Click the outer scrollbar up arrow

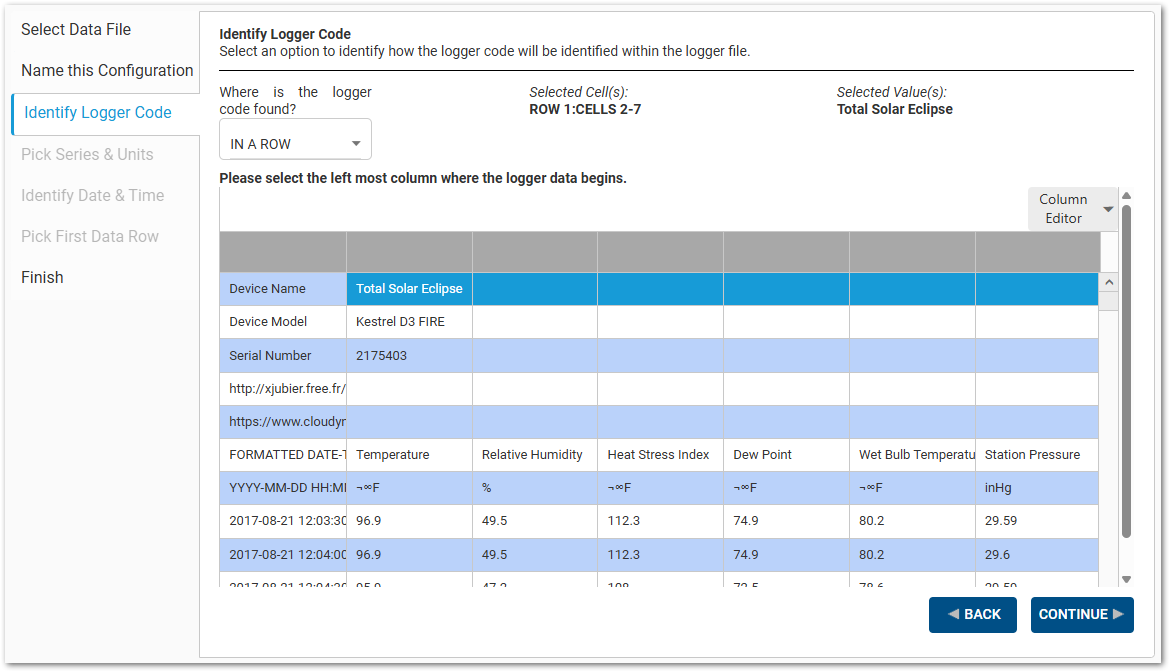(x=1127, y=195)
